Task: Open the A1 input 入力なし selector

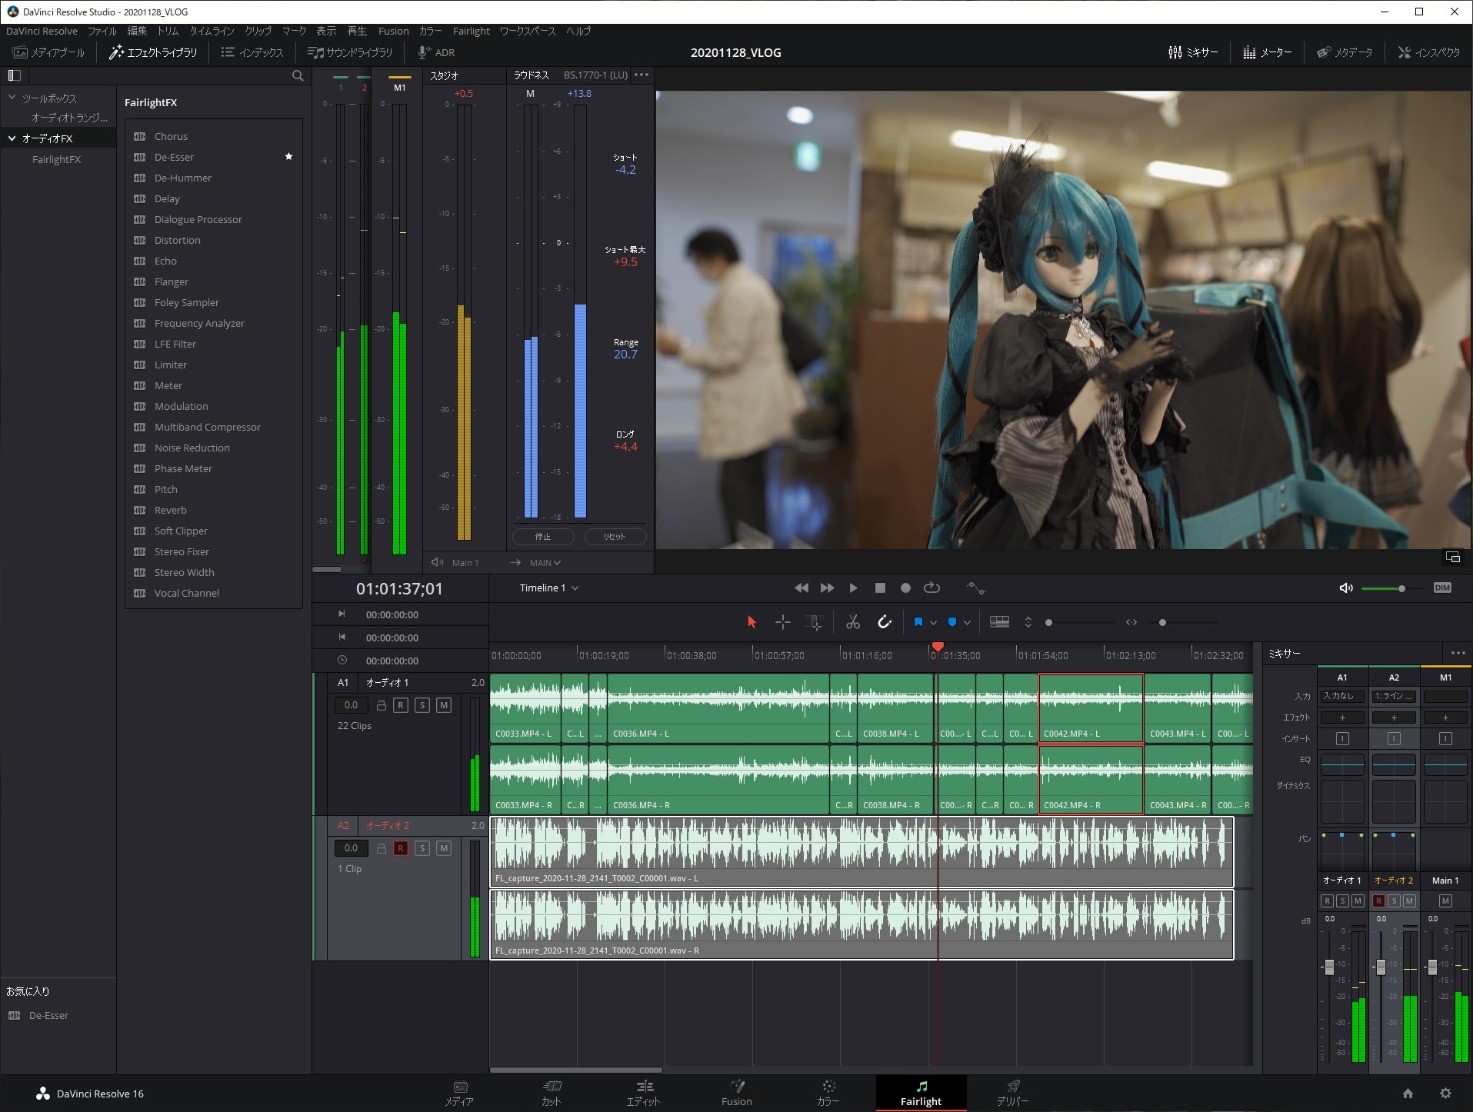Action: tap(1342, 696)
